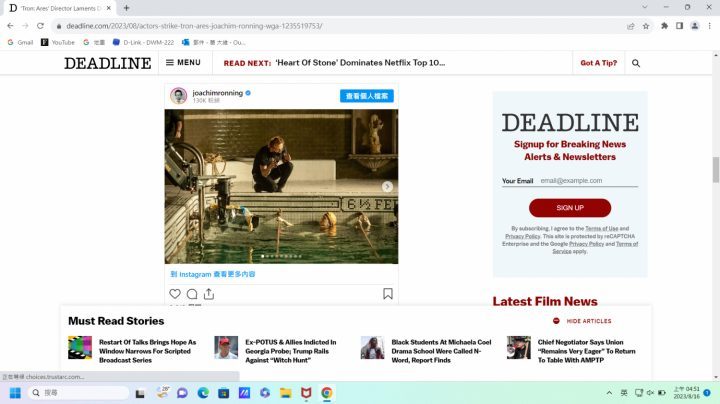Click the blue view profile button

[366, 96]
